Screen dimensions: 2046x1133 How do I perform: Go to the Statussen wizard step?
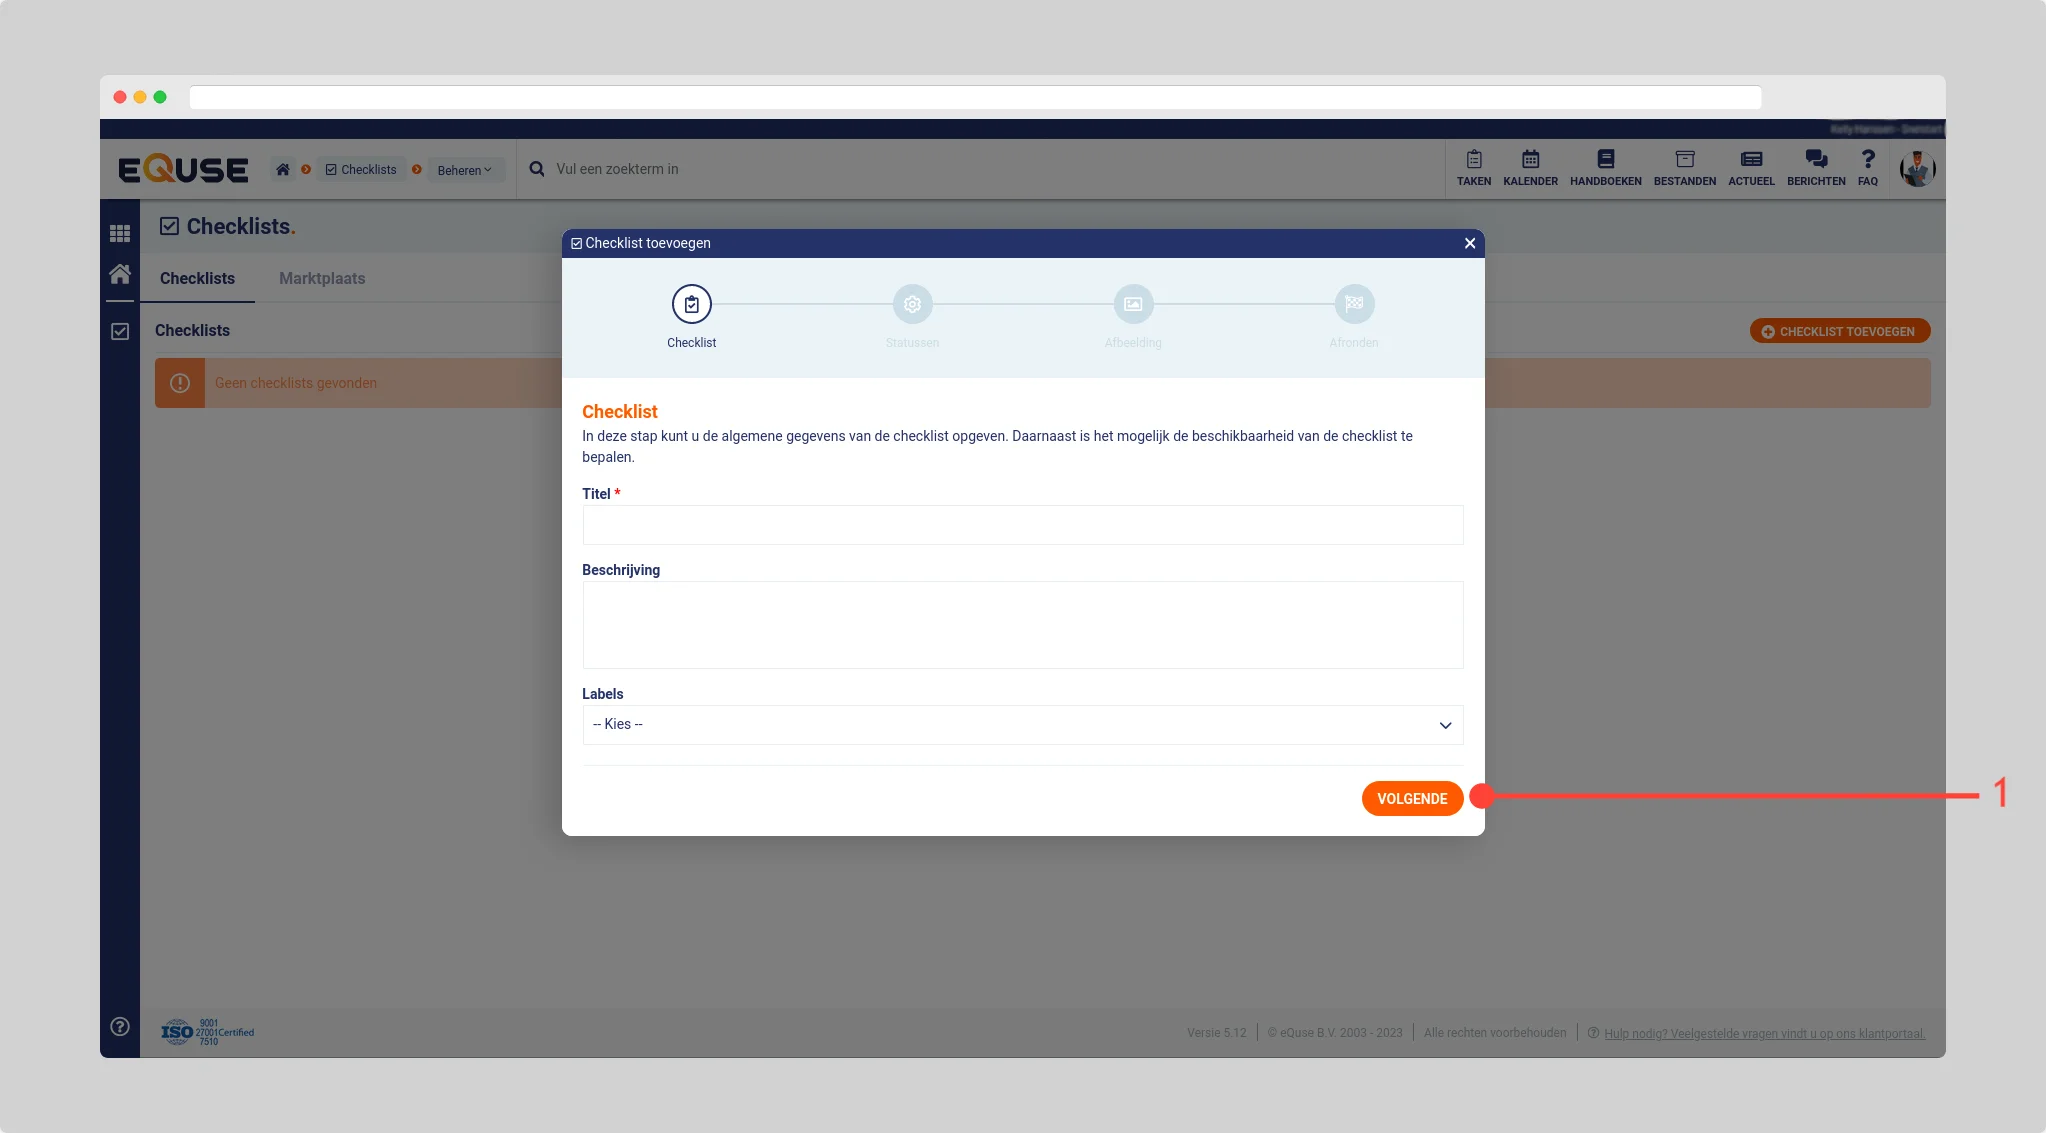[x=912, y=304]
